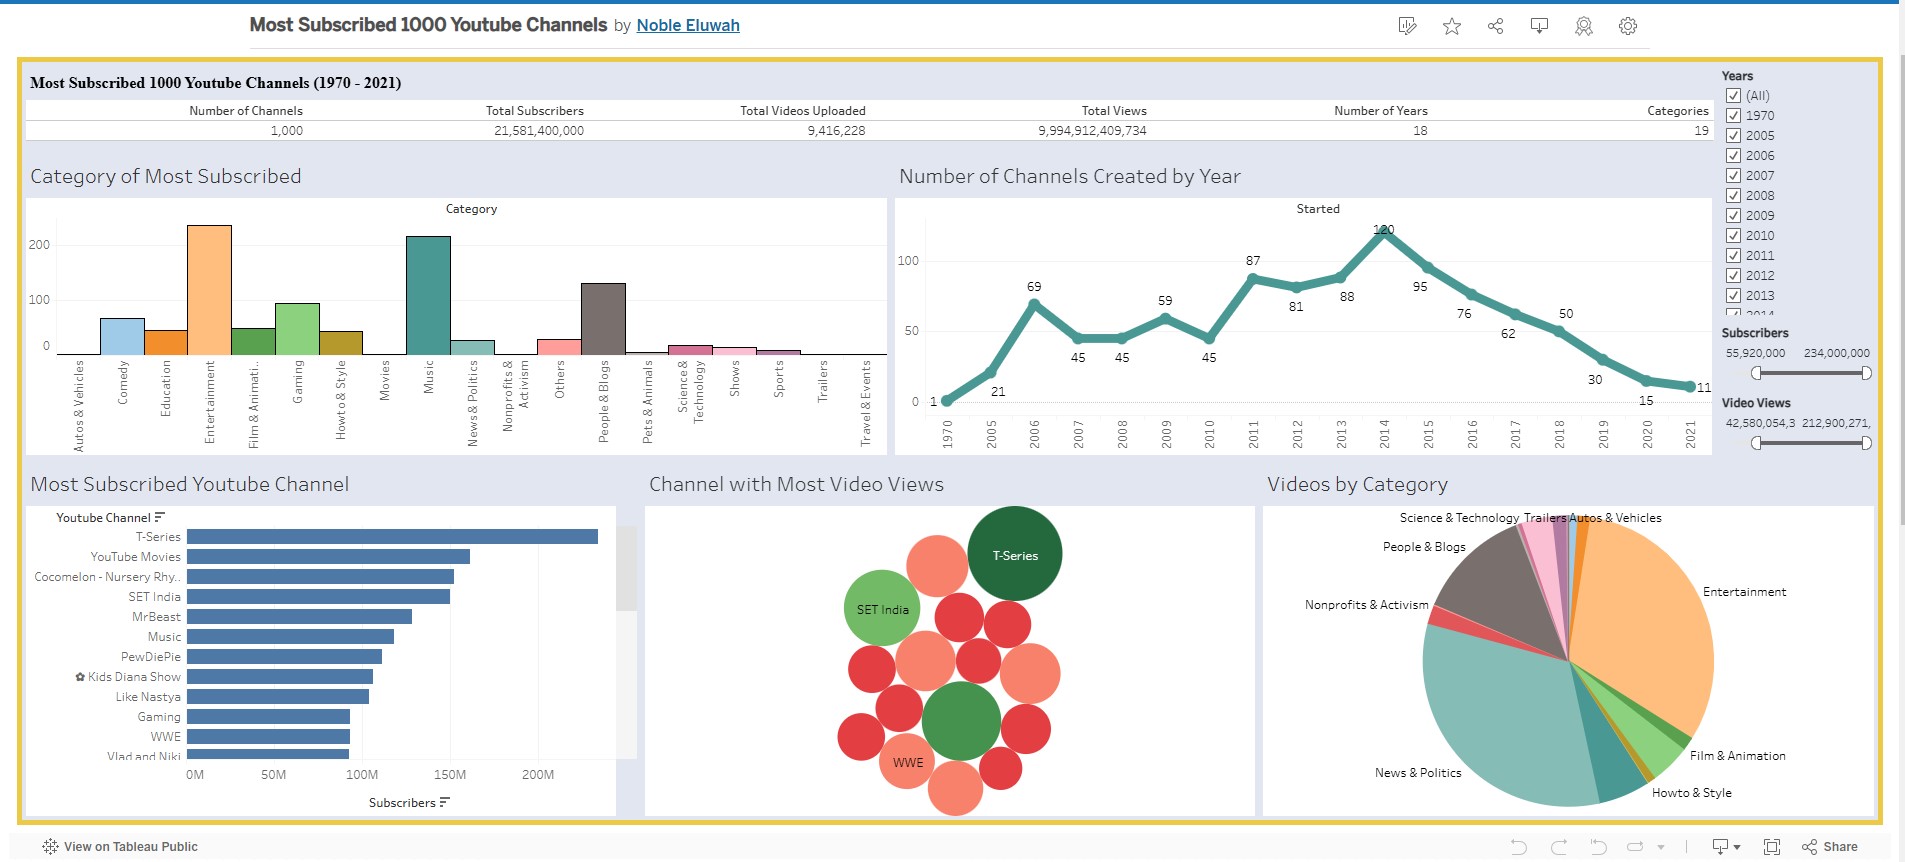Open the settings gear icon
The image size is (1905, 862).
coord(1628,26)
